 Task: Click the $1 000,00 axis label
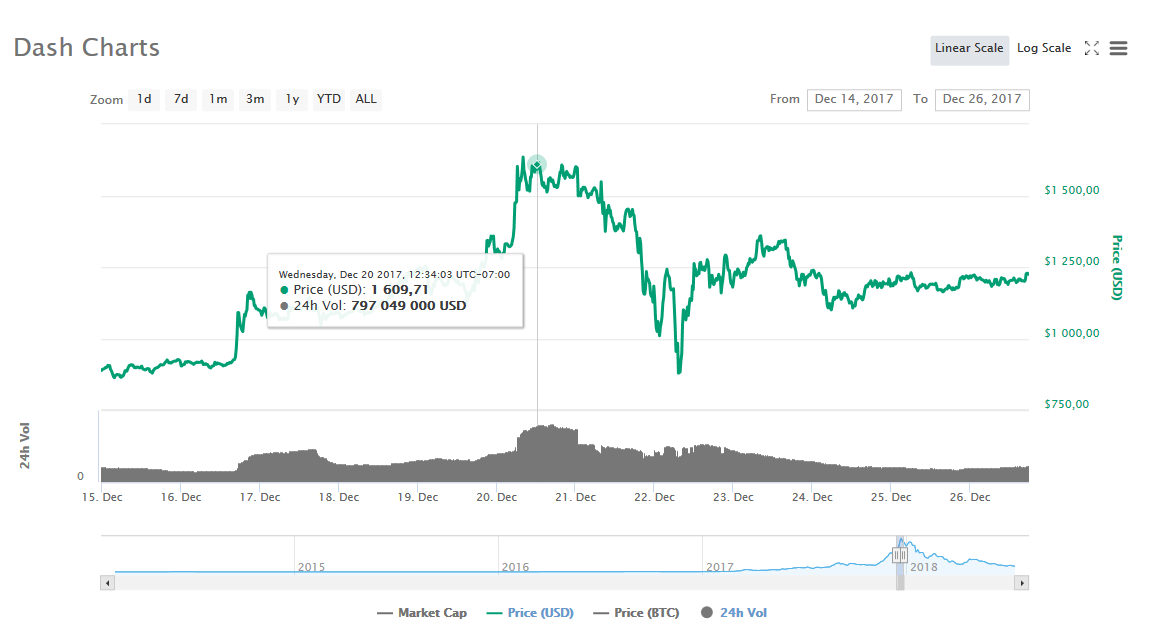(x=1071, y=334)
